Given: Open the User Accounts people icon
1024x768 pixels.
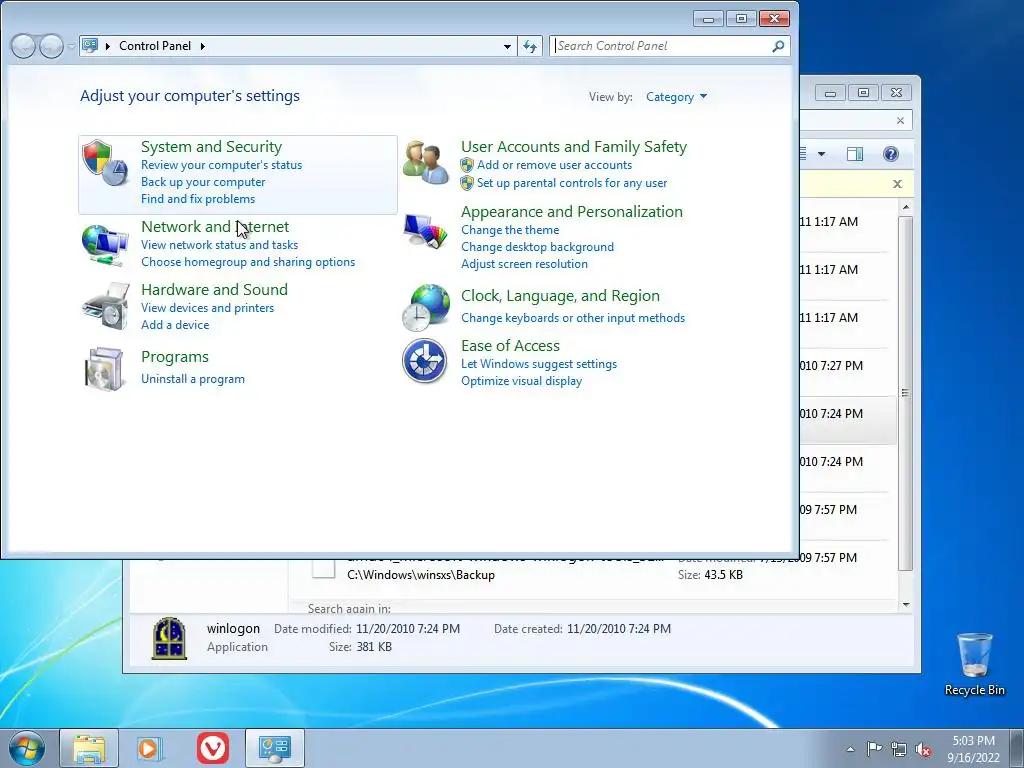Looking at the screenshot, I should 425,163.
